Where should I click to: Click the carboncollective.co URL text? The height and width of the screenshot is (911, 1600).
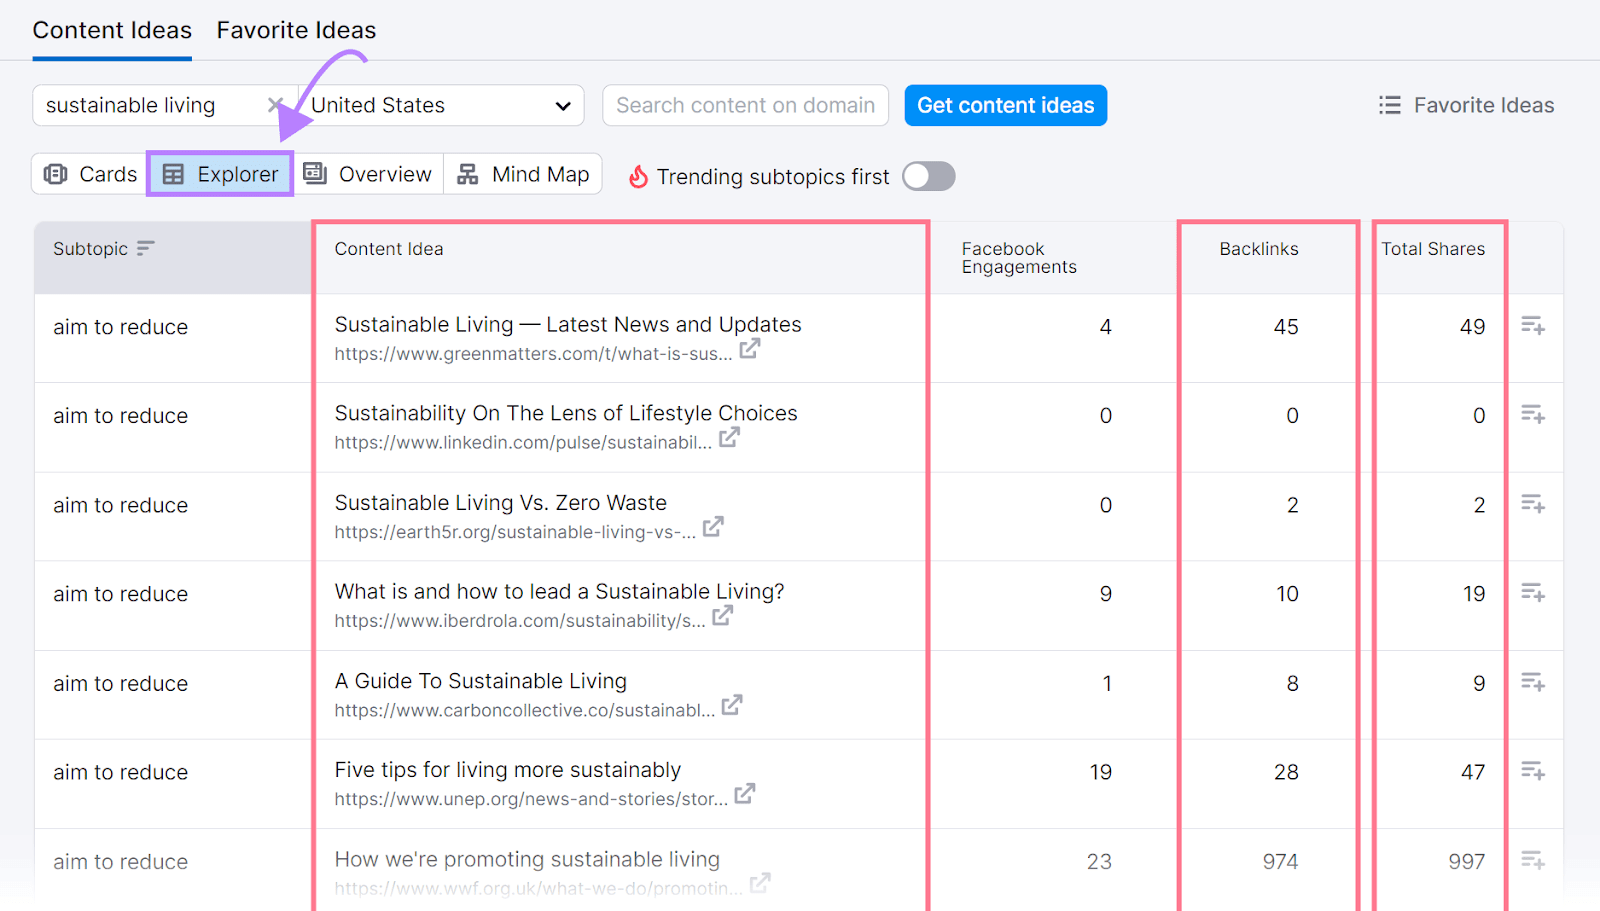tap(524, 710)
